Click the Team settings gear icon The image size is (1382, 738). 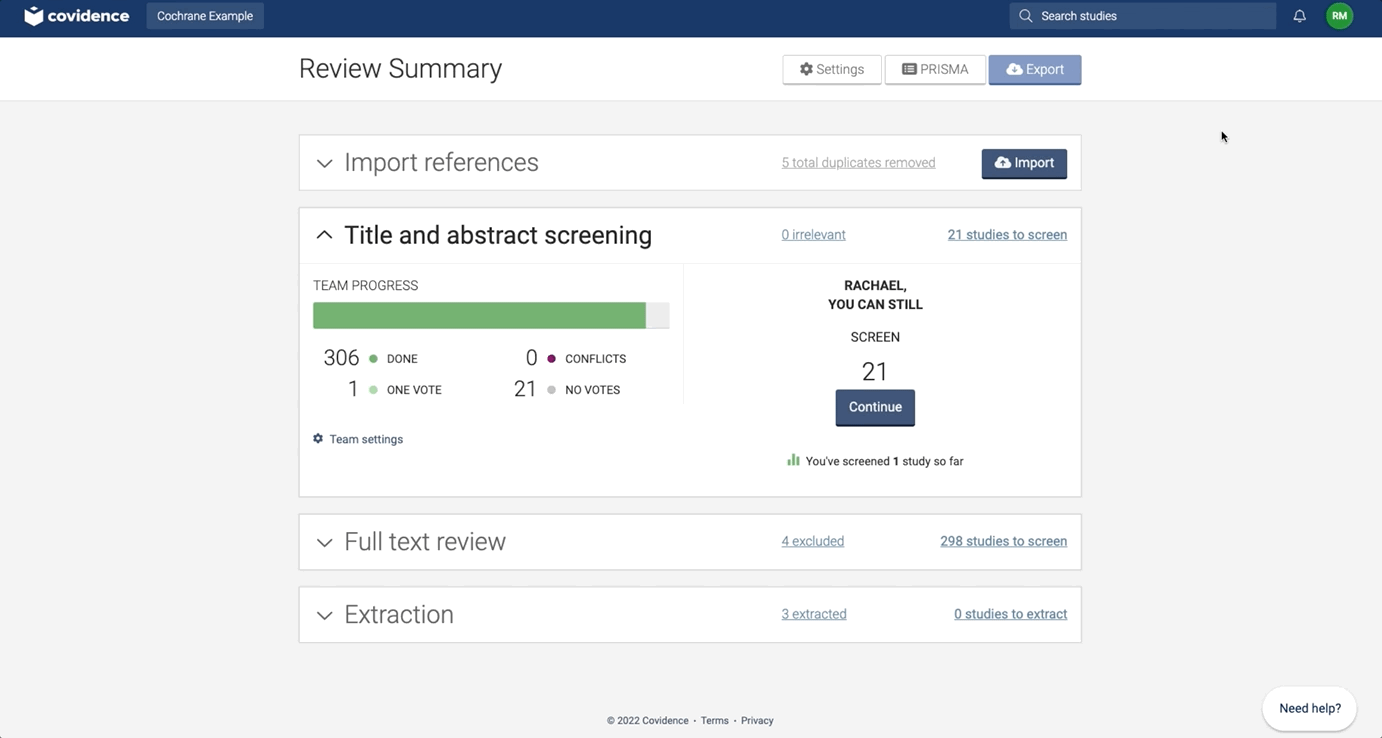coord(318,439)
